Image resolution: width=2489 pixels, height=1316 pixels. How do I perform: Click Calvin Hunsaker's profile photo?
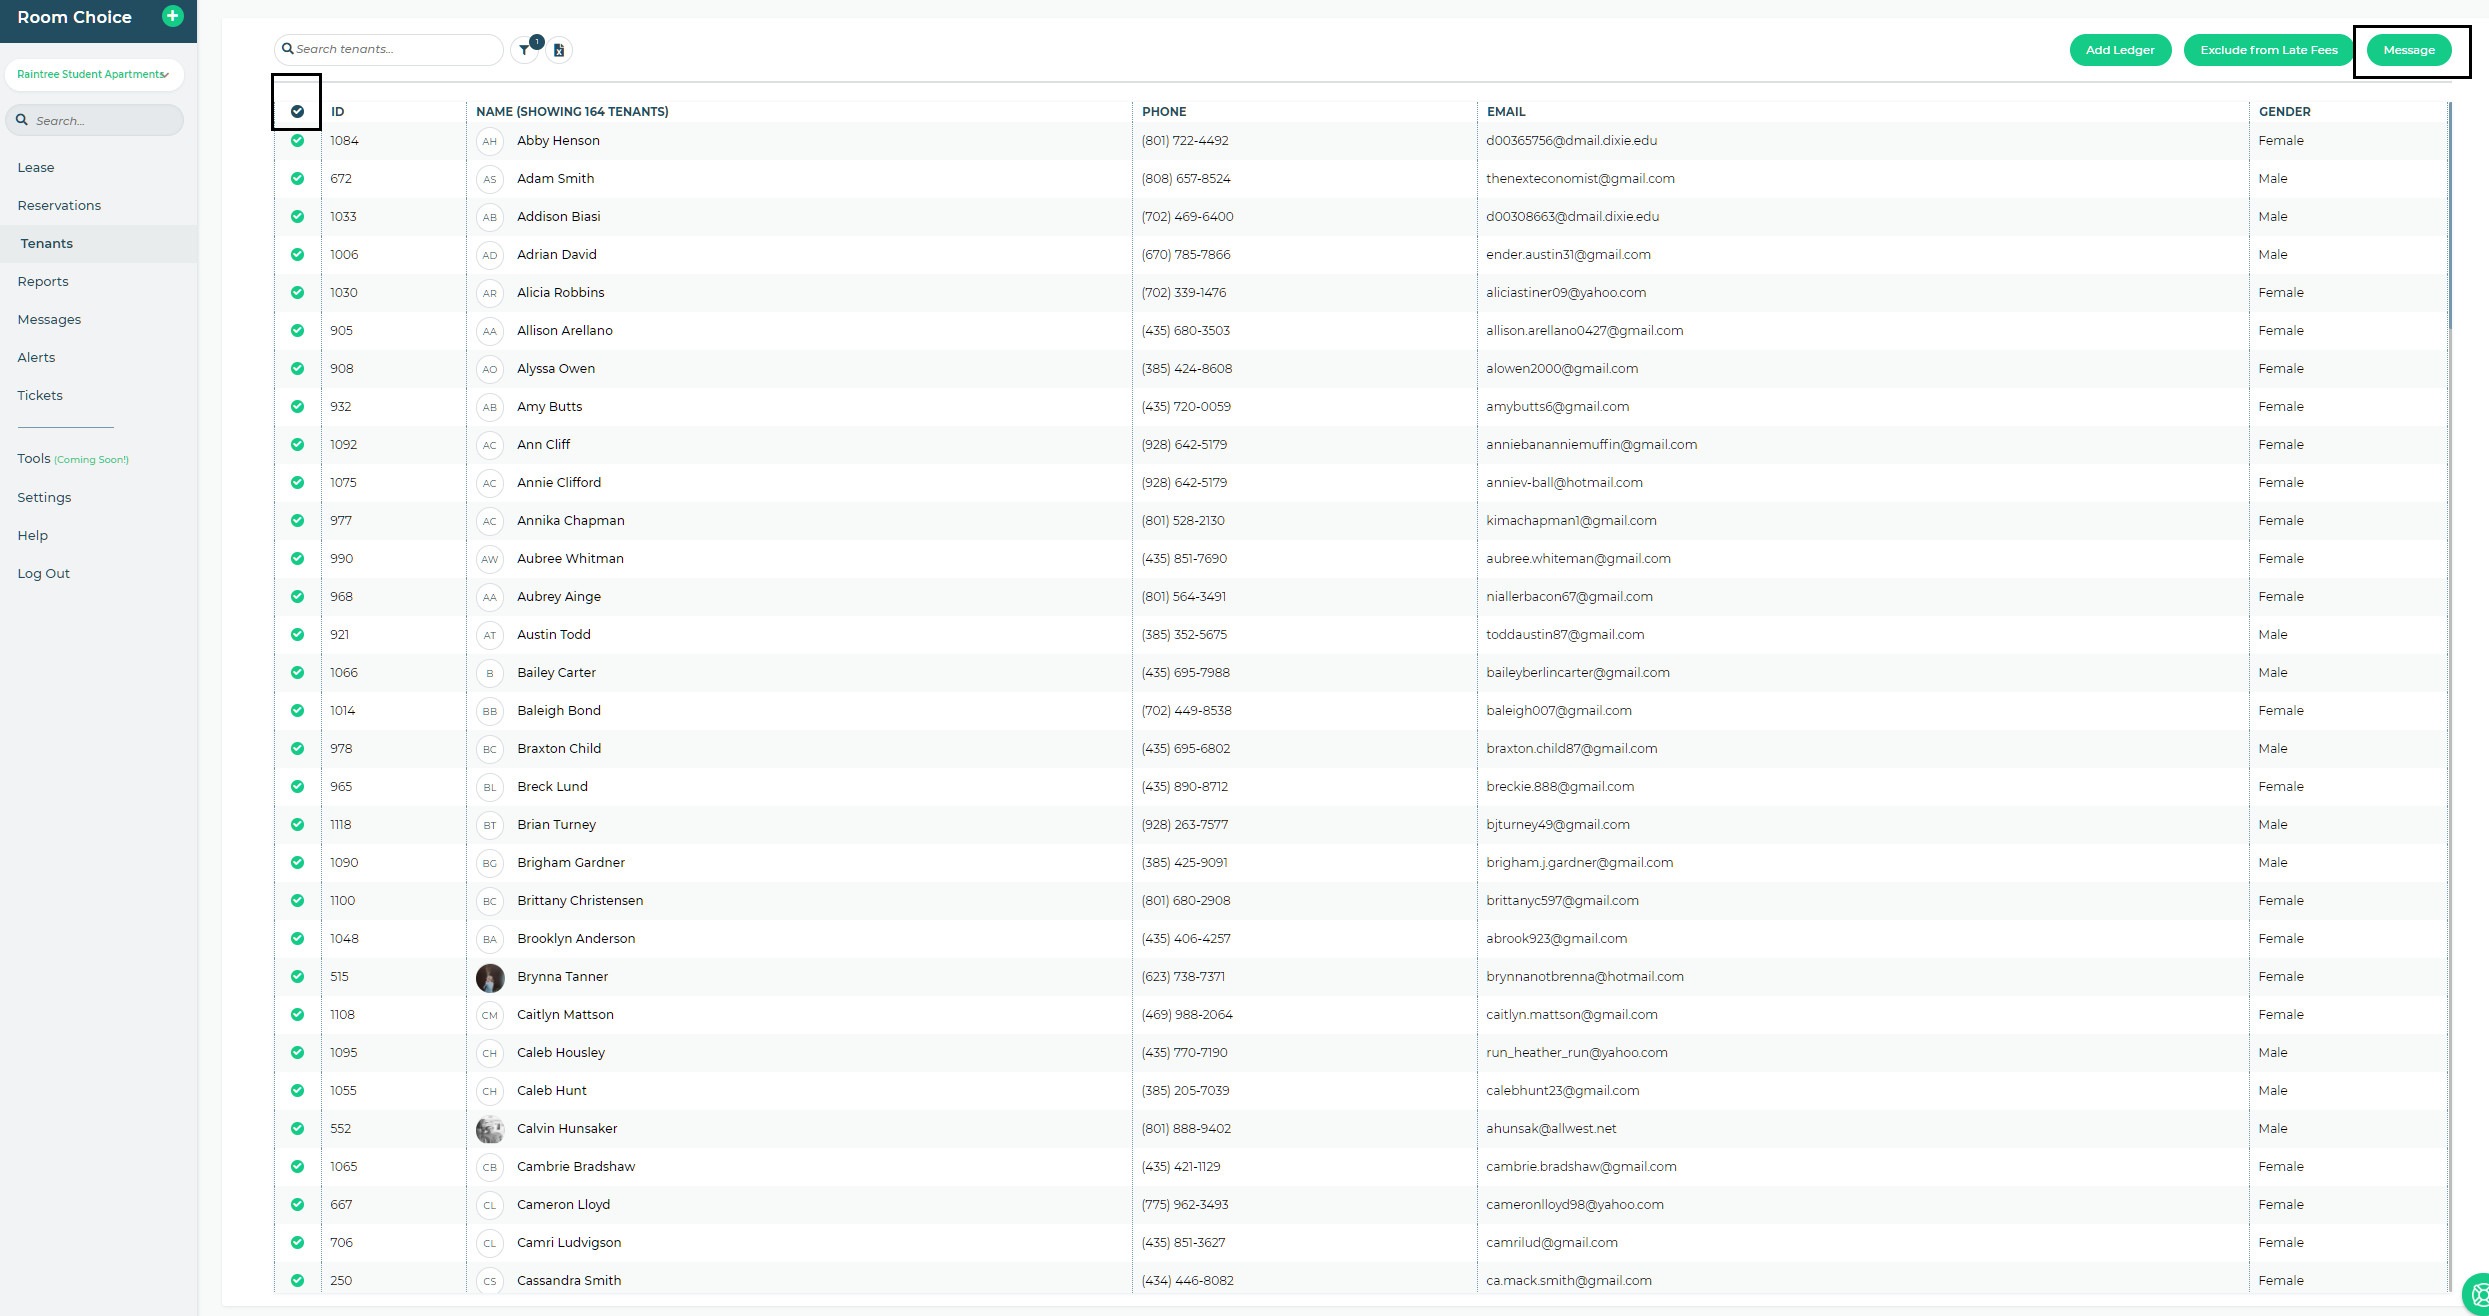point(489,1129)
